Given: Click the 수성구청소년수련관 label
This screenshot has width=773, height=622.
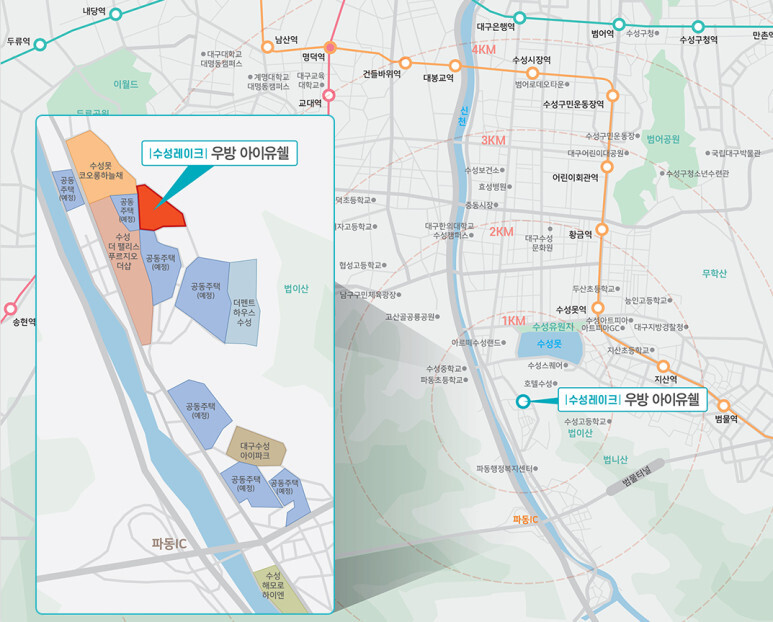Looking at the screenshot, I should pyautogui.click(x=698, y=173).
